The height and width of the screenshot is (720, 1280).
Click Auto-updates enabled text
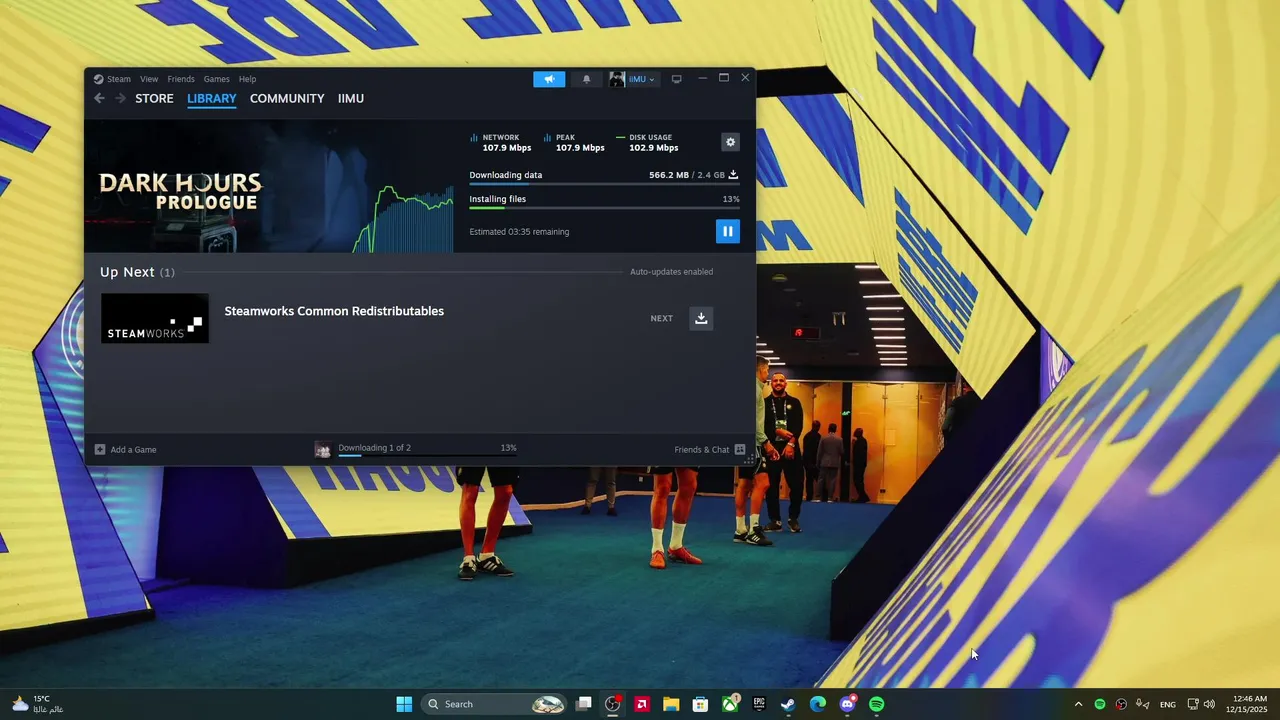pos(671,272)
